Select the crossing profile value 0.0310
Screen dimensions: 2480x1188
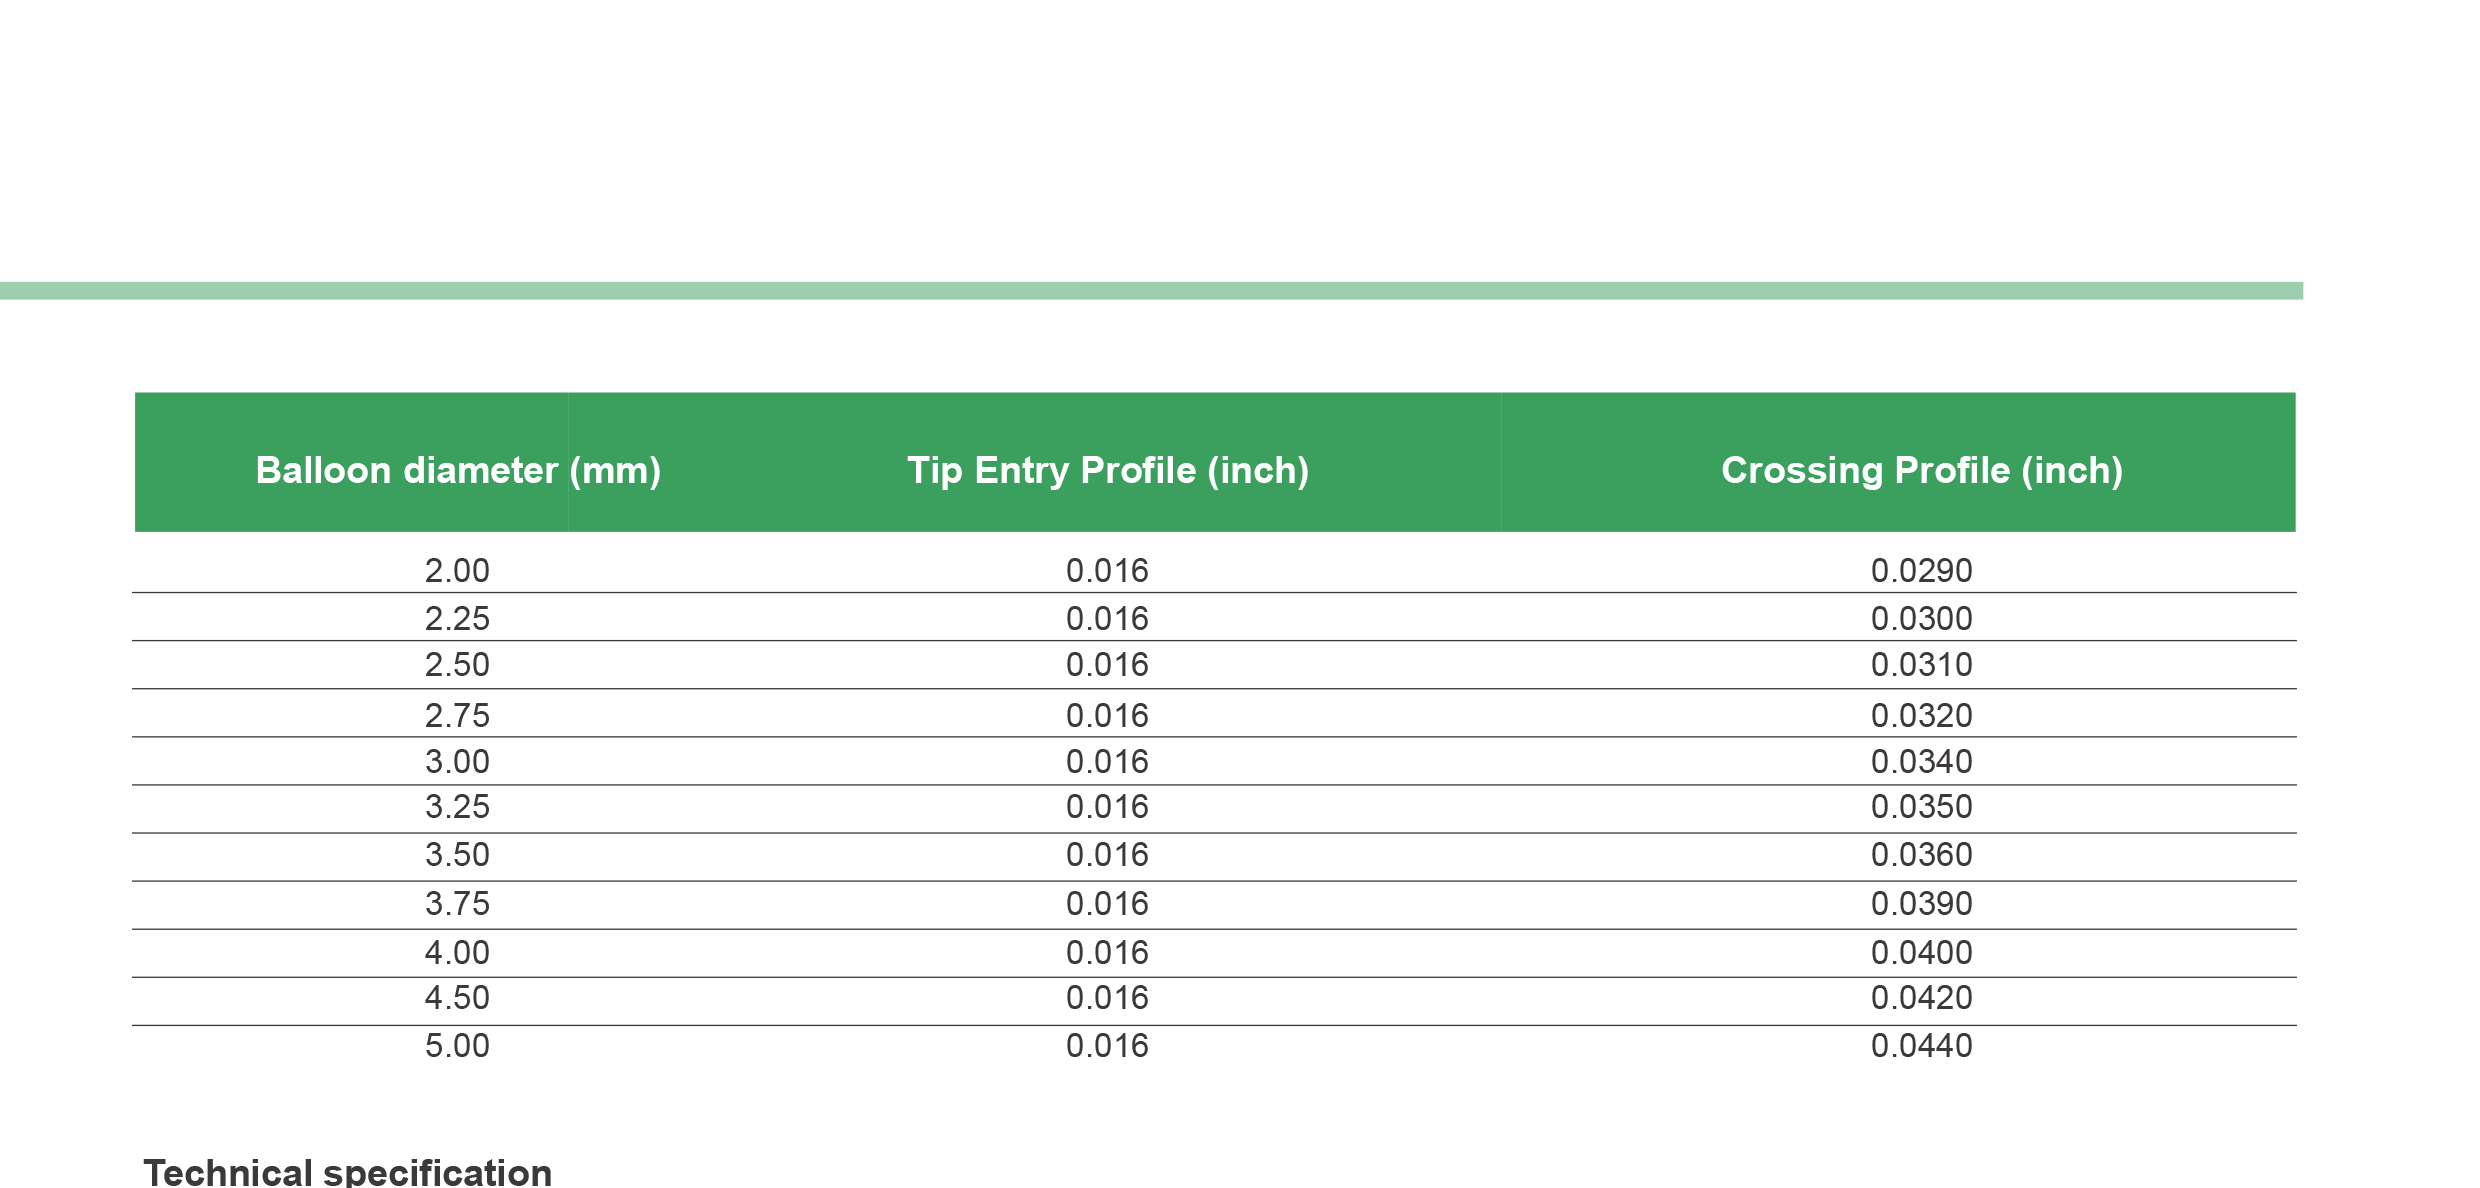[x=1921, y=665]
